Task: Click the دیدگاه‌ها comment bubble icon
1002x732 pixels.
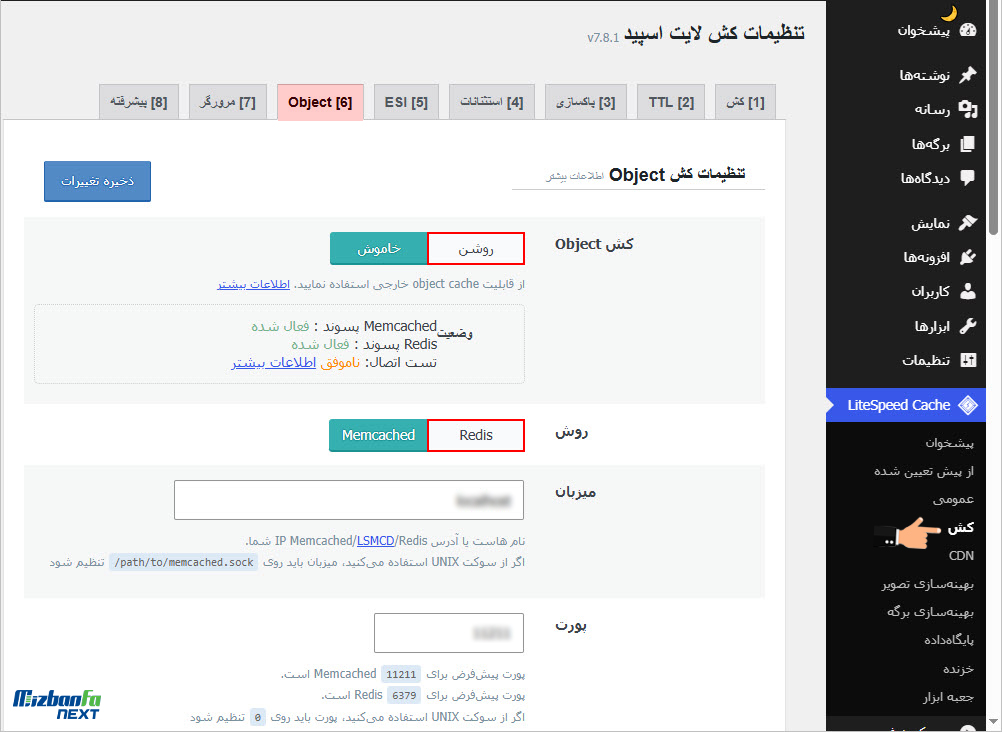Action: click(968, 178)
